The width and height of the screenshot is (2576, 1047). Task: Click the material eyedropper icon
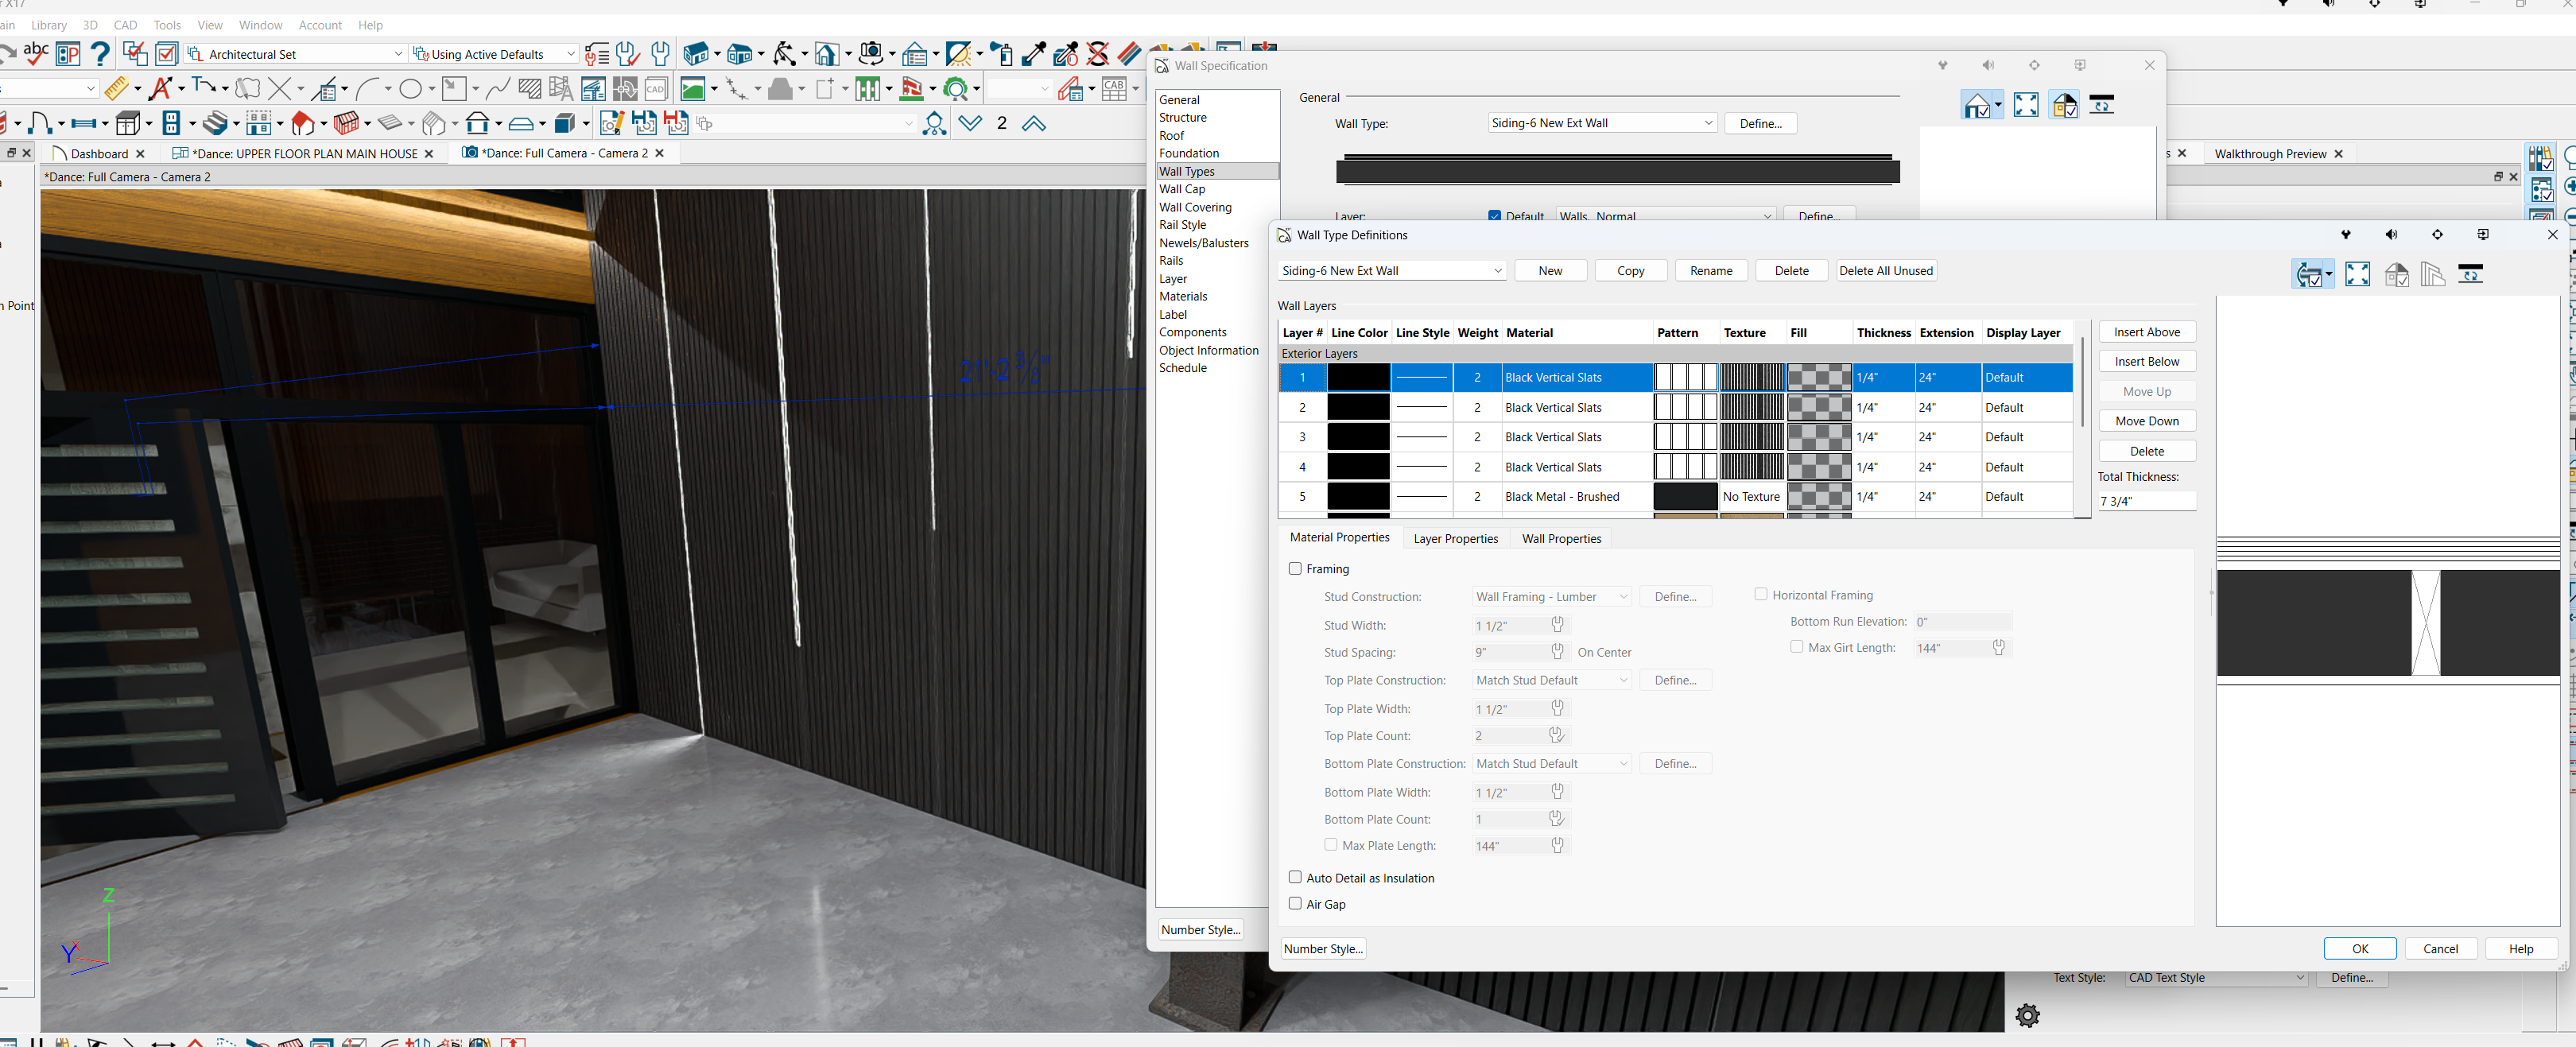(1034, 53)
